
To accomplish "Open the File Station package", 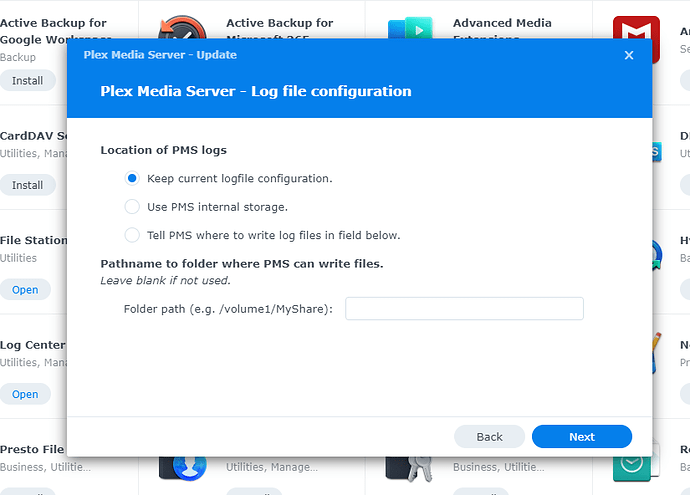I will (25, 290).
